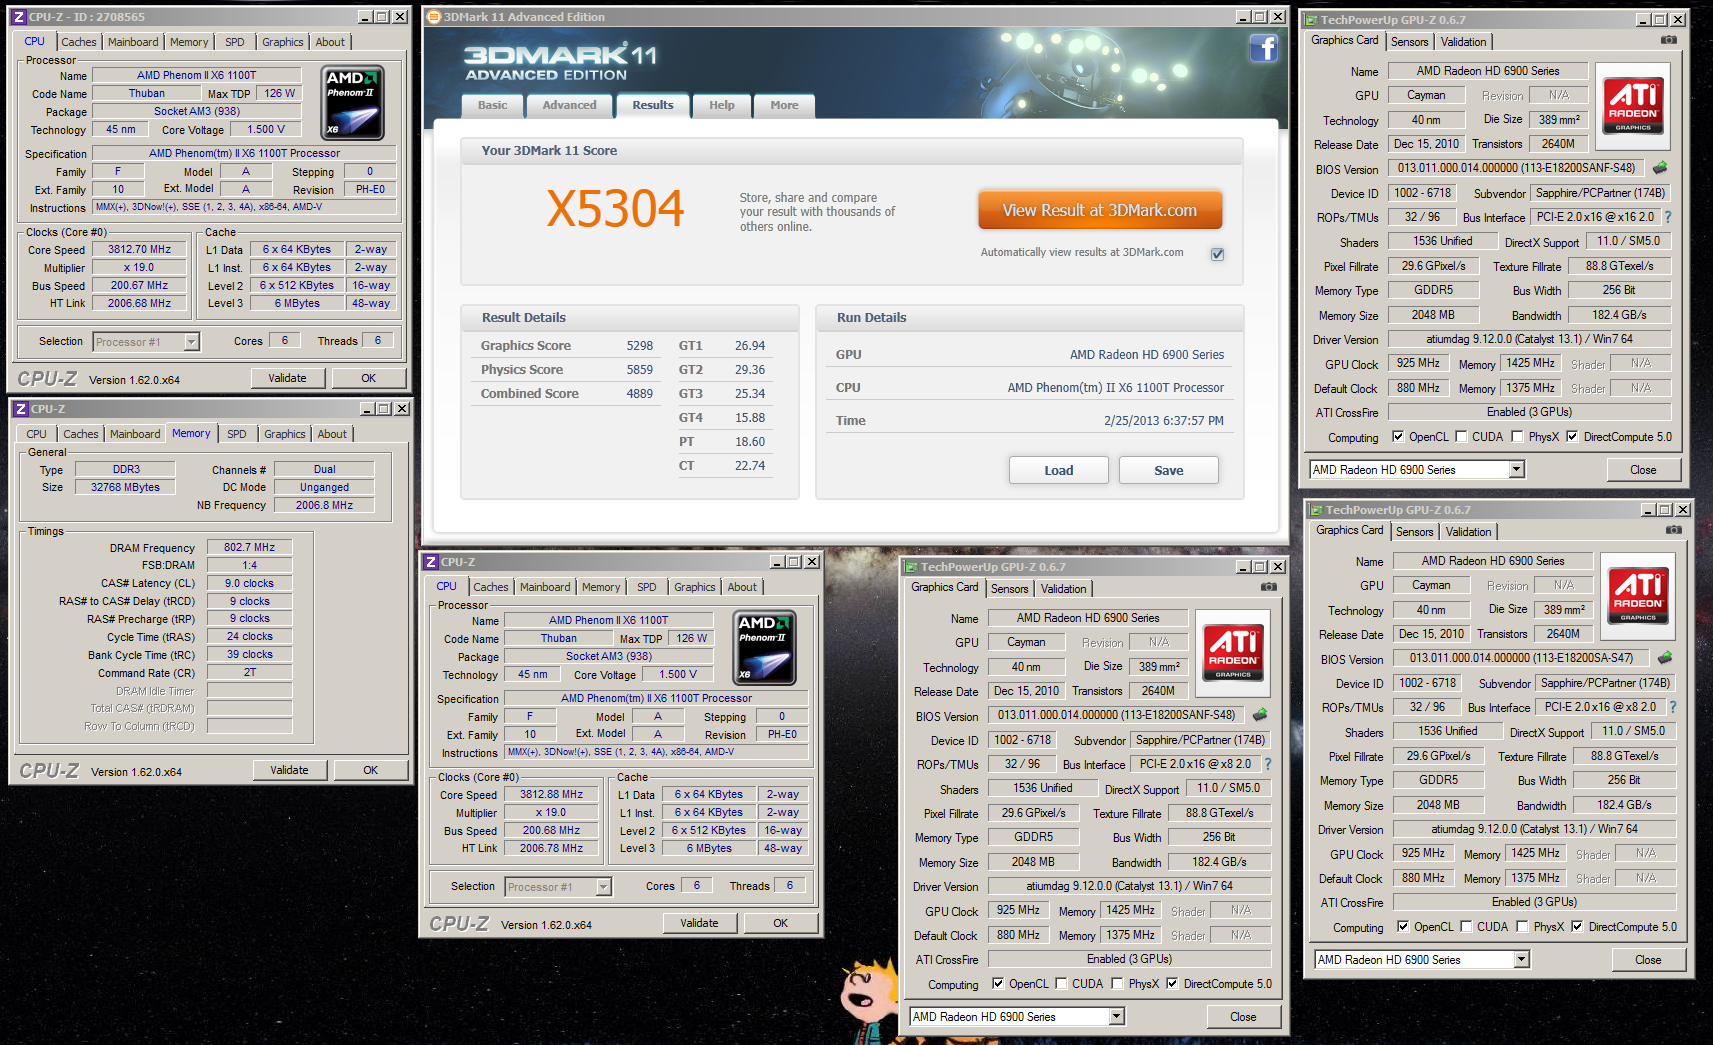Click BIOS save chip icon in middle GPU-Z window
This screenshot has height=1045, width=1713.
(1260, 715)
